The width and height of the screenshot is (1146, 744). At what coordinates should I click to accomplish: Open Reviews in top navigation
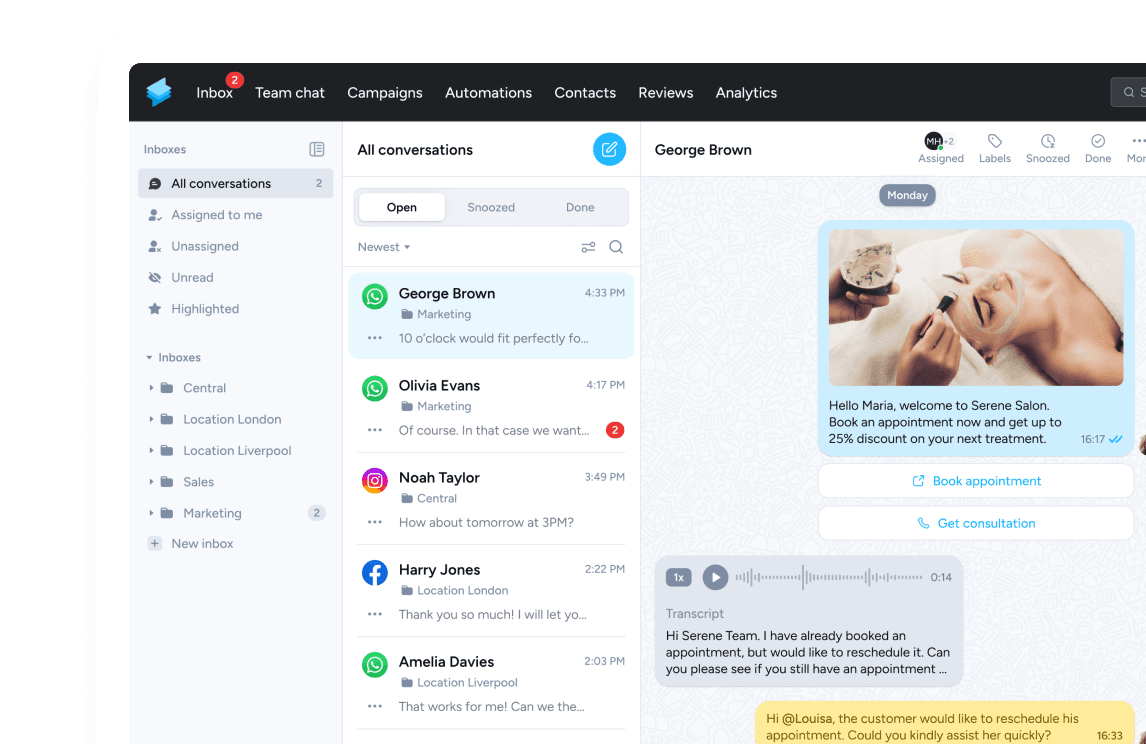coord(666,93)
